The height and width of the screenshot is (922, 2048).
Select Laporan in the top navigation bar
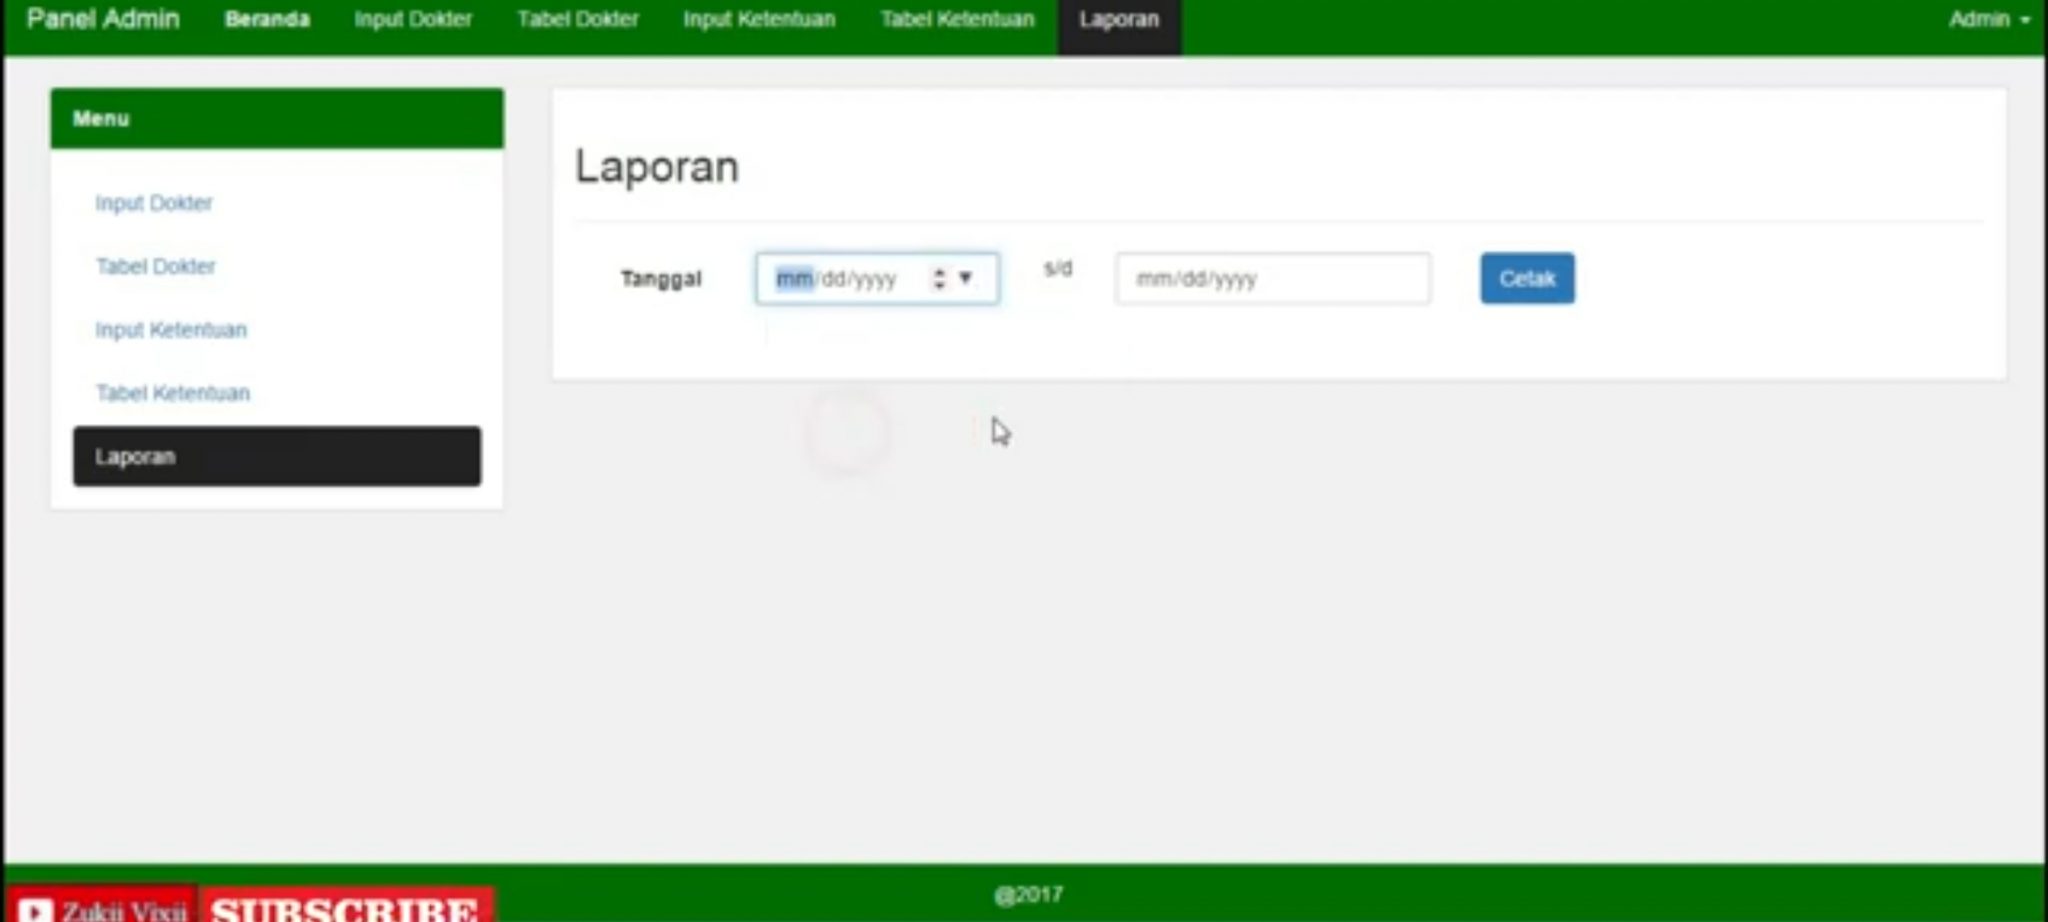1118,18
